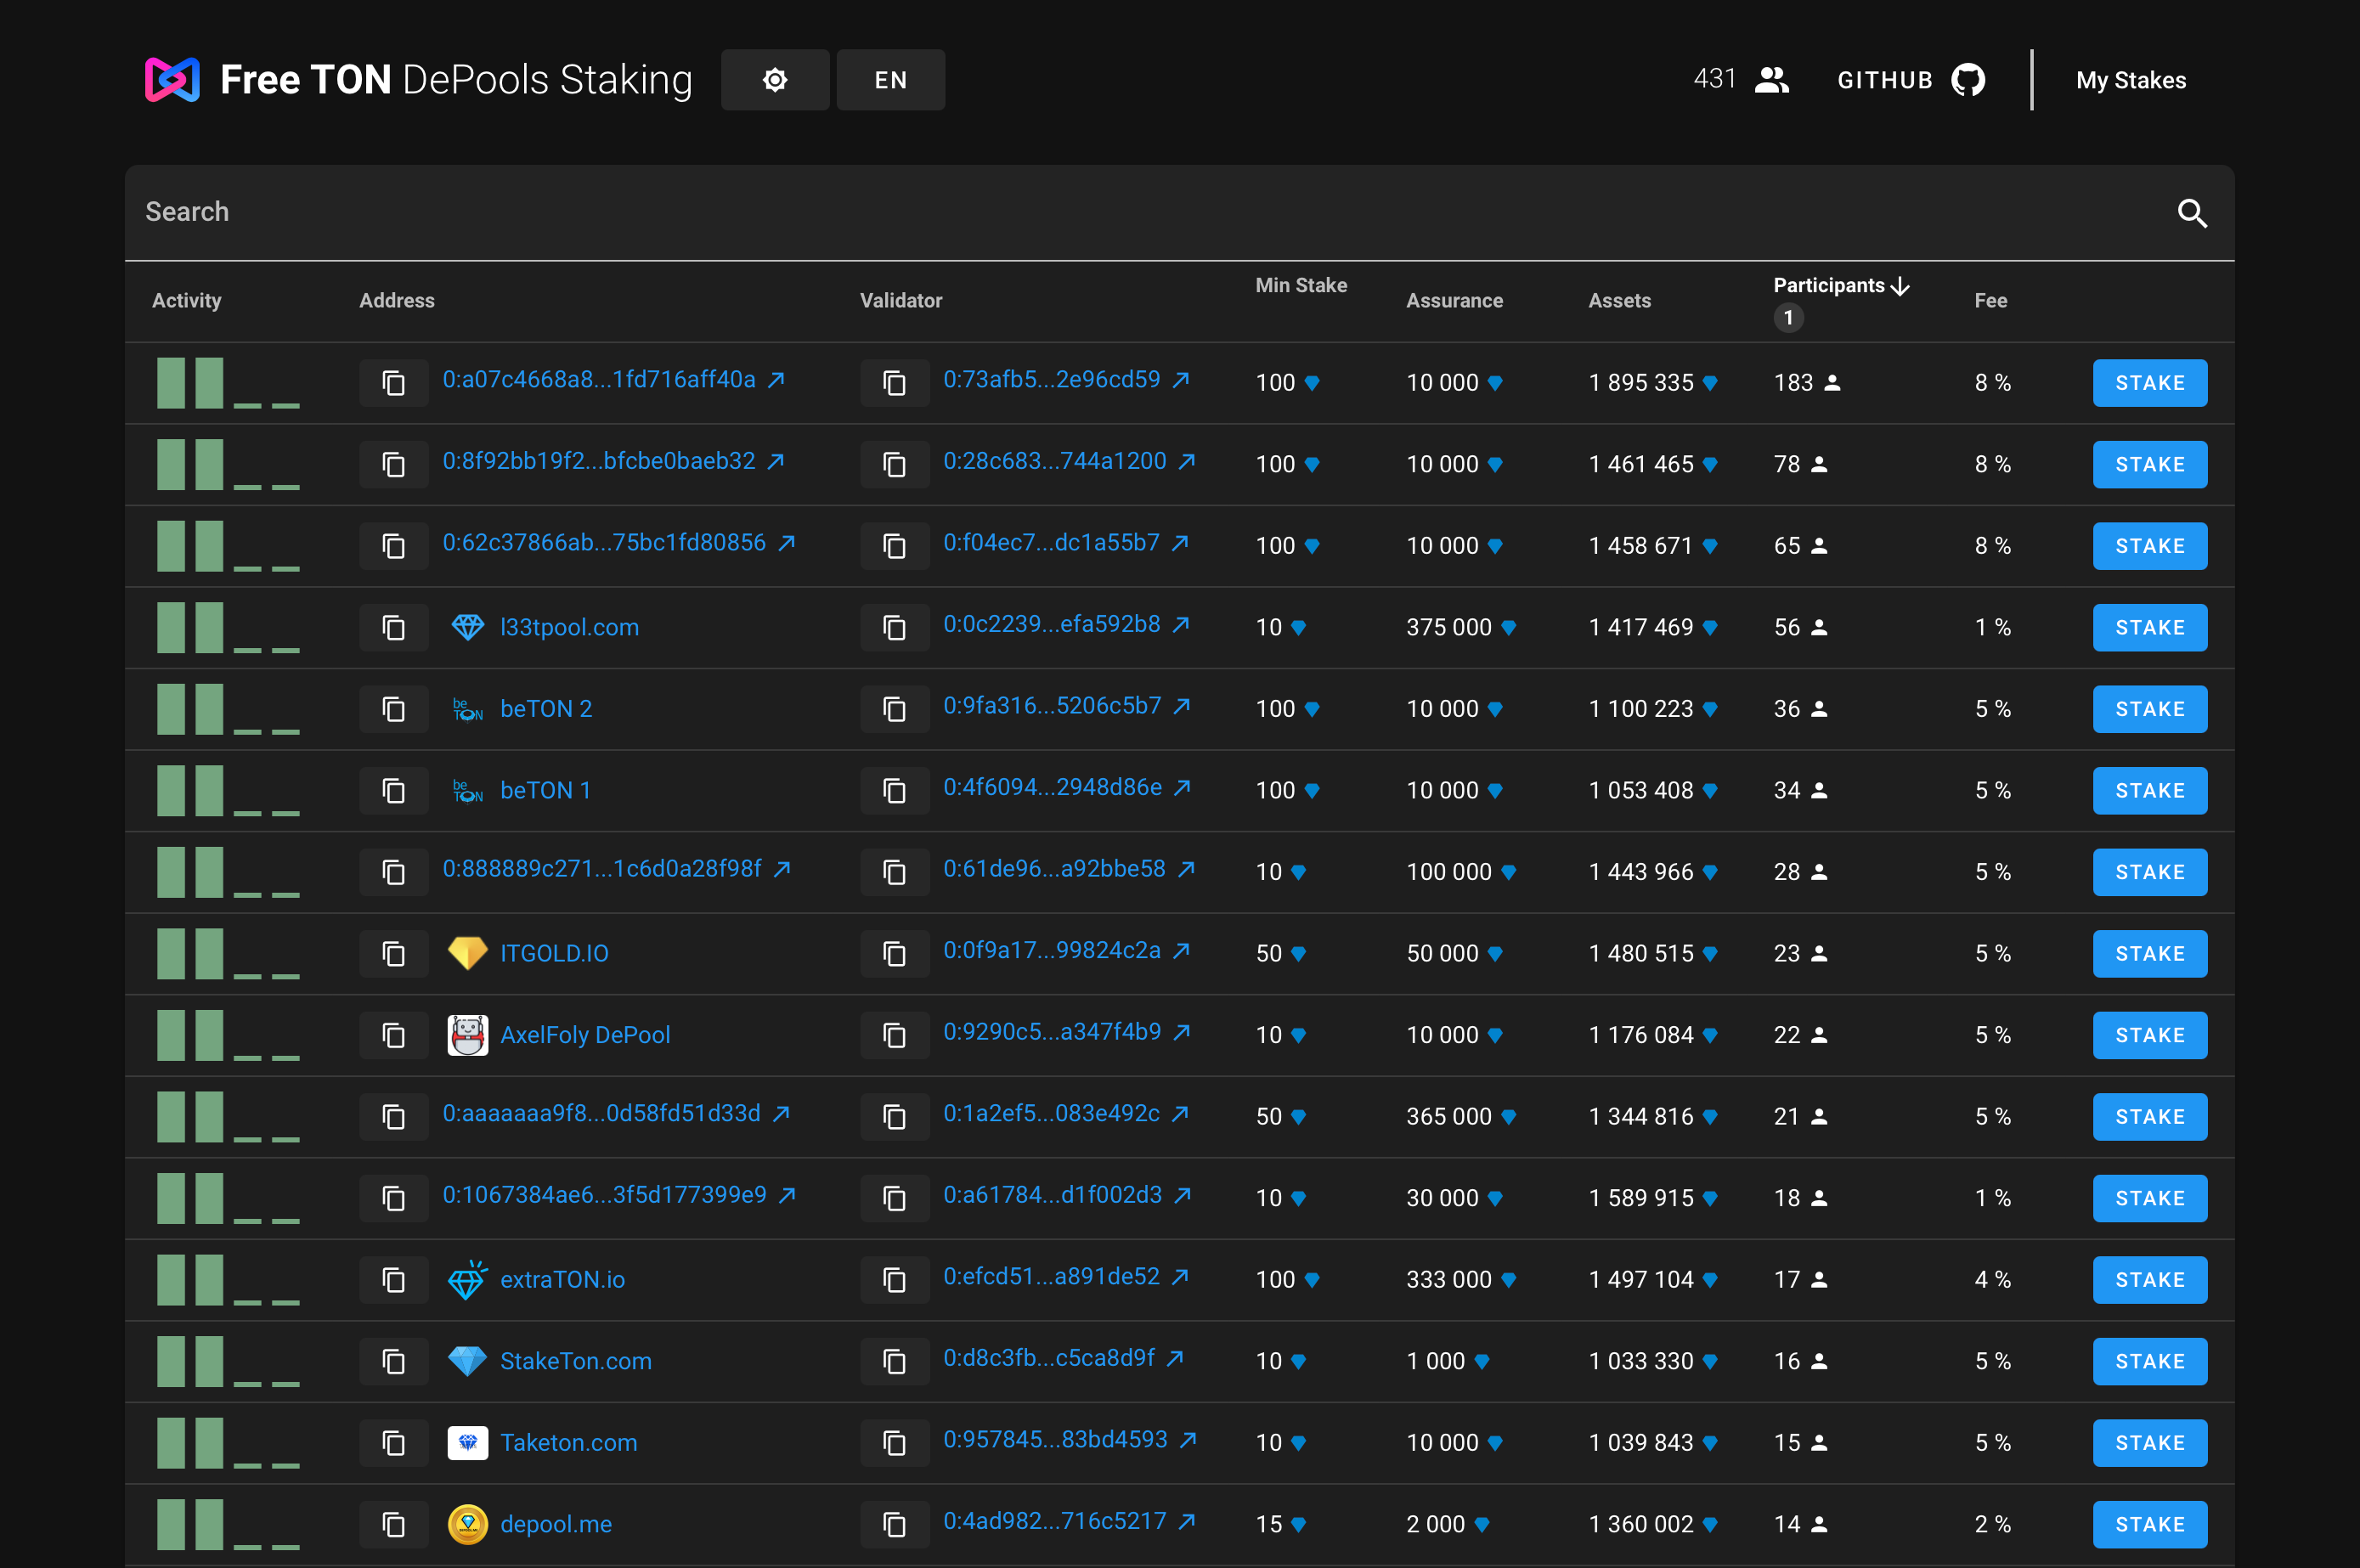
Task: Sort table by Validator column
Action: pyautogui.click(x=900, y=301)
